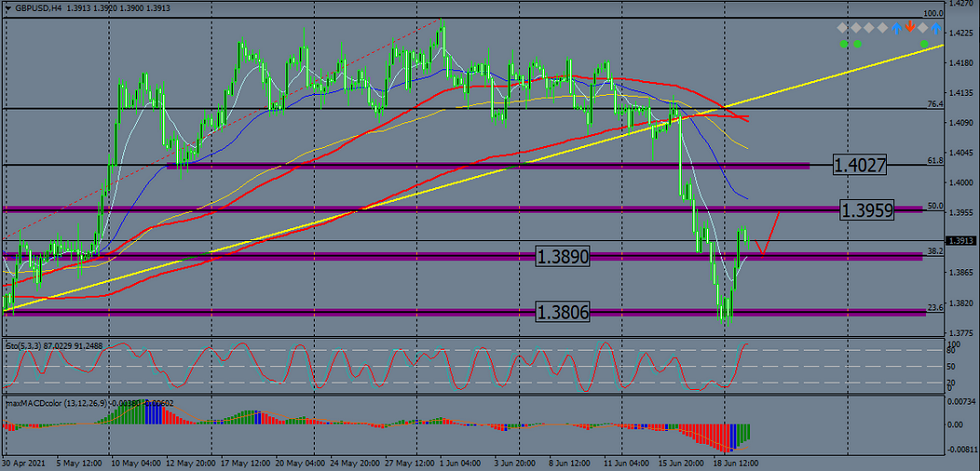The image size is (980, 471).
Task: Click the 1 Jun 04:00 time axis label
Action: point(458,464)
